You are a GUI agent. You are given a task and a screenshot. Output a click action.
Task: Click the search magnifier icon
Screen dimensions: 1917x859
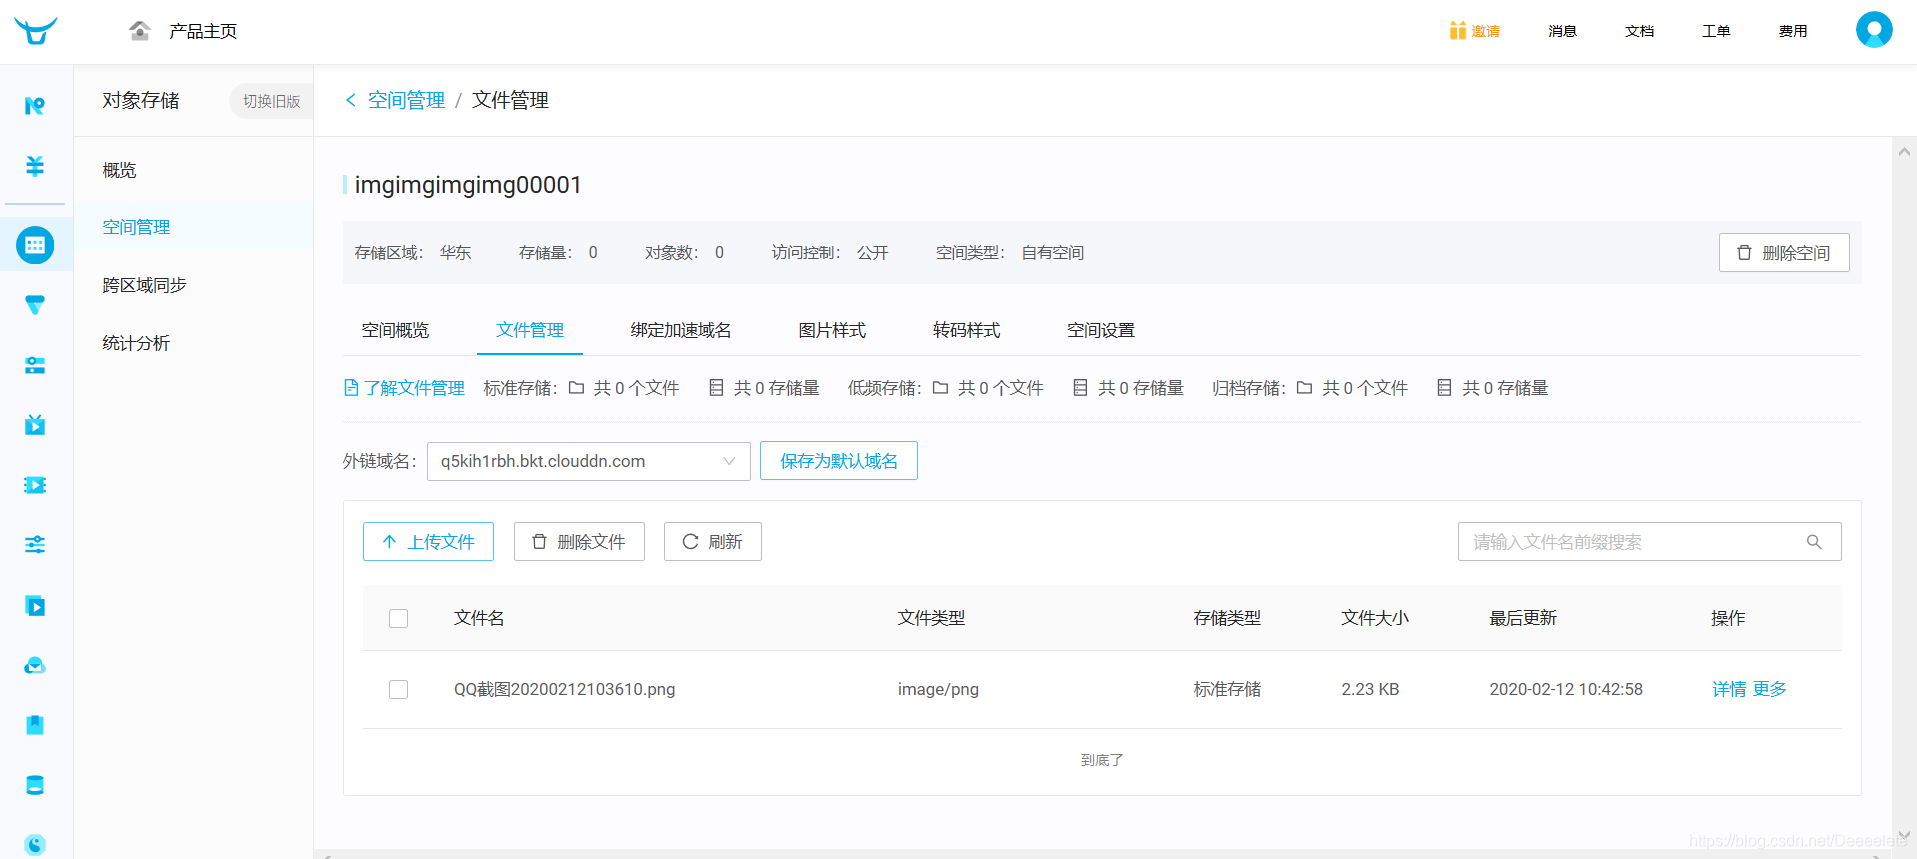(1814, 542)
